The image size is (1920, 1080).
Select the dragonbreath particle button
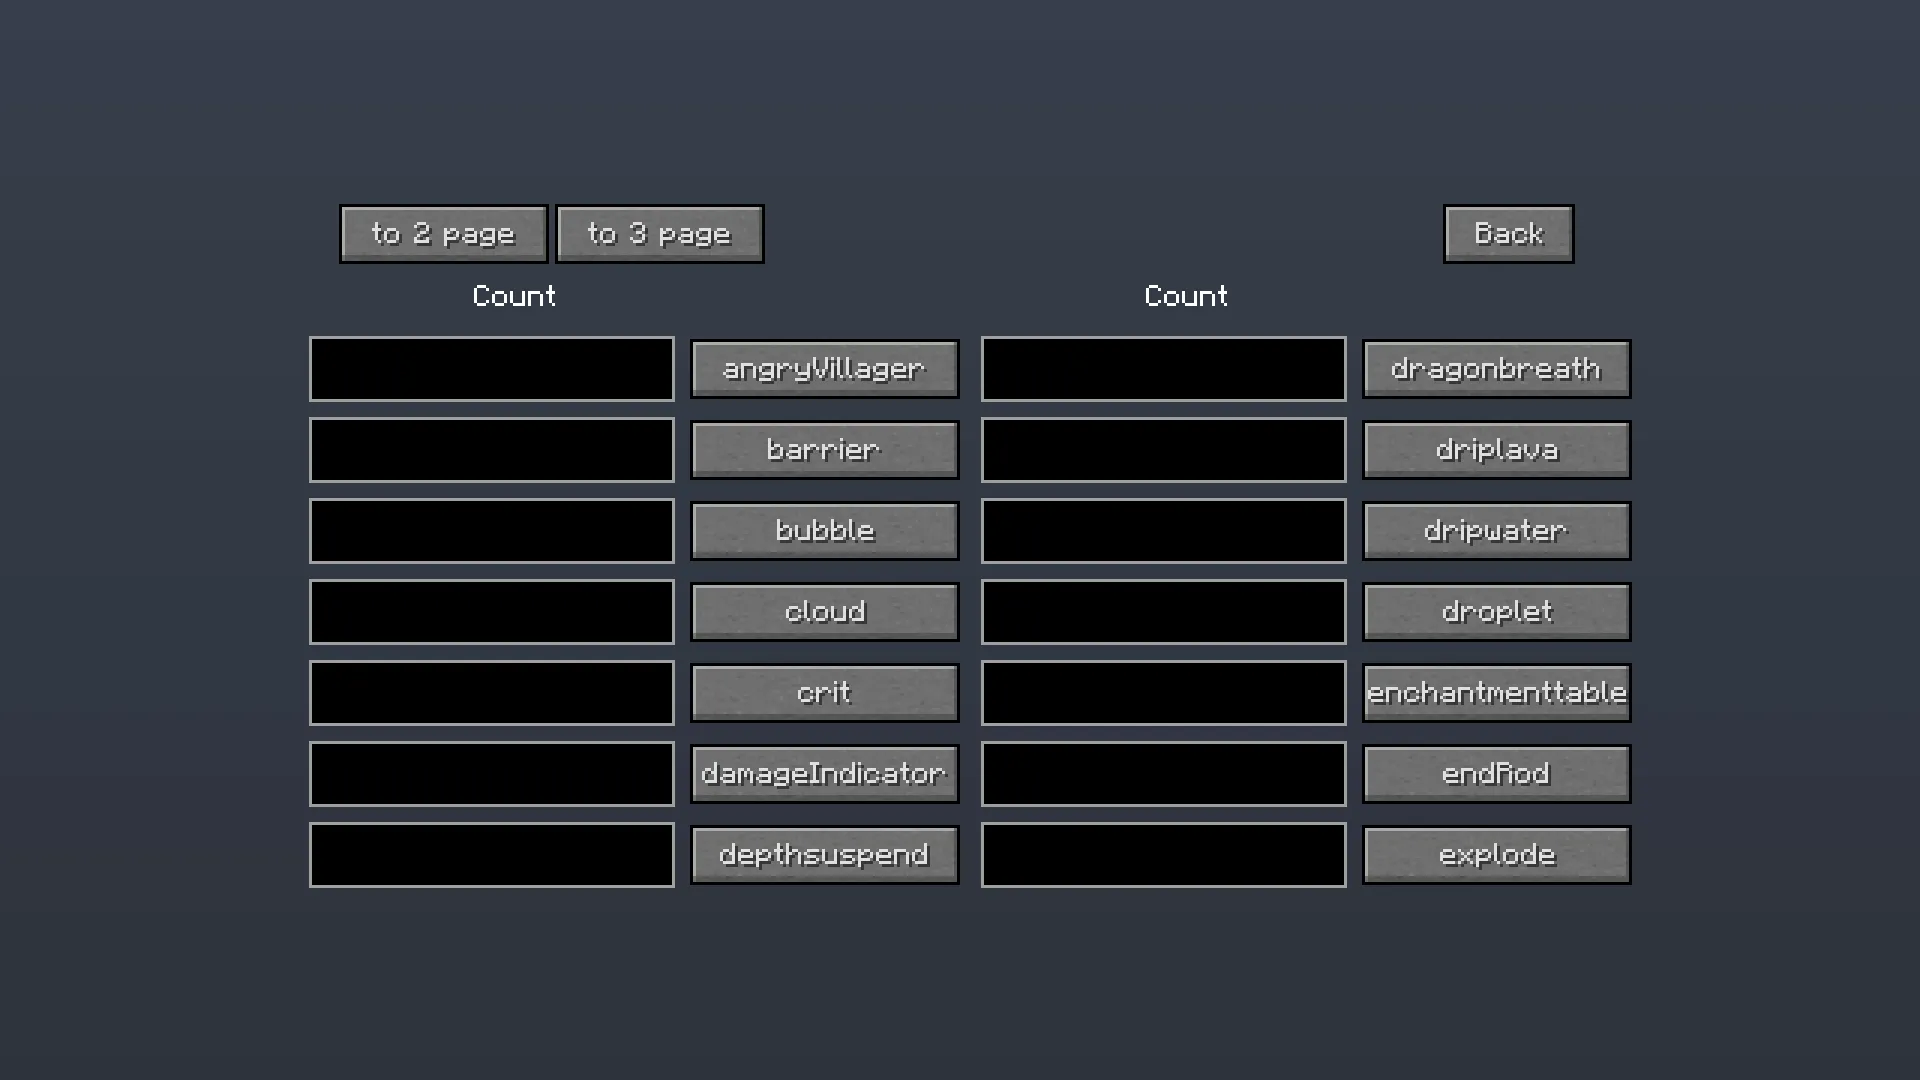click(x=1495, y=368)
